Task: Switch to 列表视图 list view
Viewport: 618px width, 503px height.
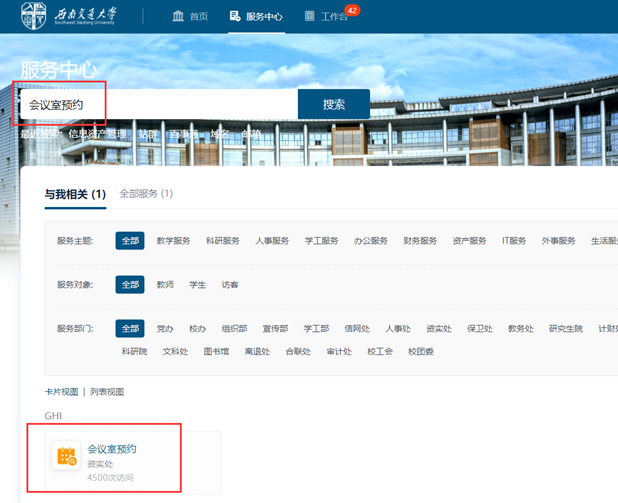Action: click(x=107, y=392)
